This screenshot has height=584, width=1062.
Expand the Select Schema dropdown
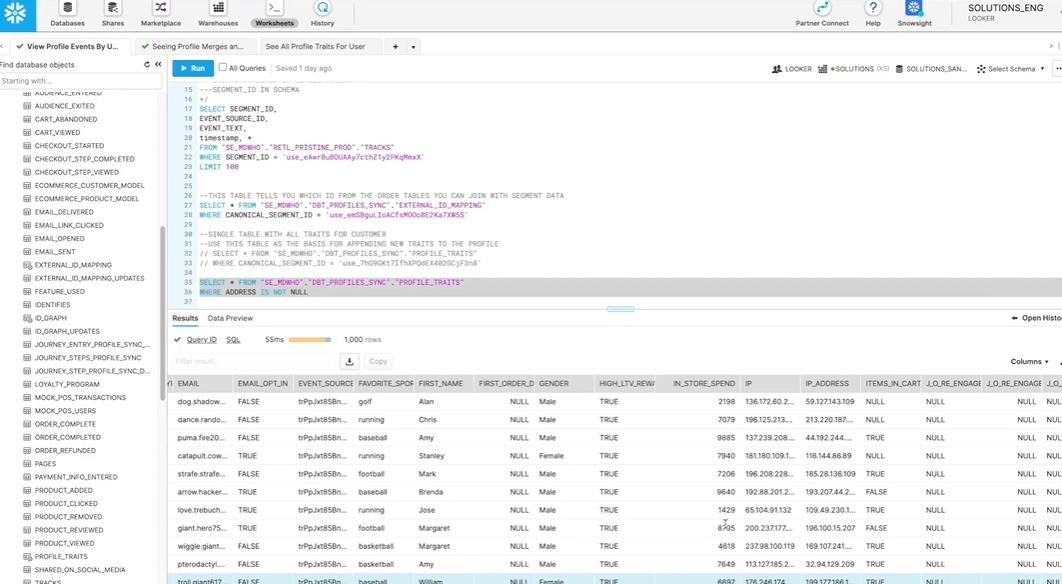pos(1011,69)
